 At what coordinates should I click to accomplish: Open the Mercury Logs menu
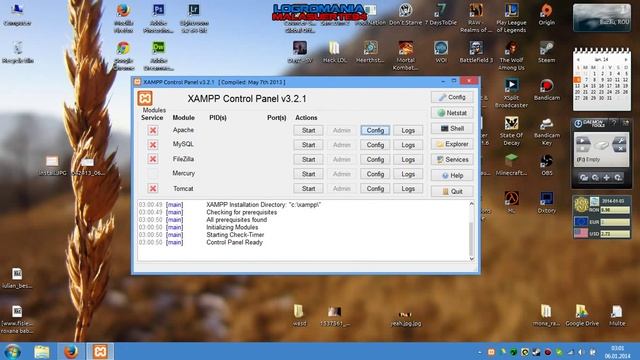click(x=408, y=174)
